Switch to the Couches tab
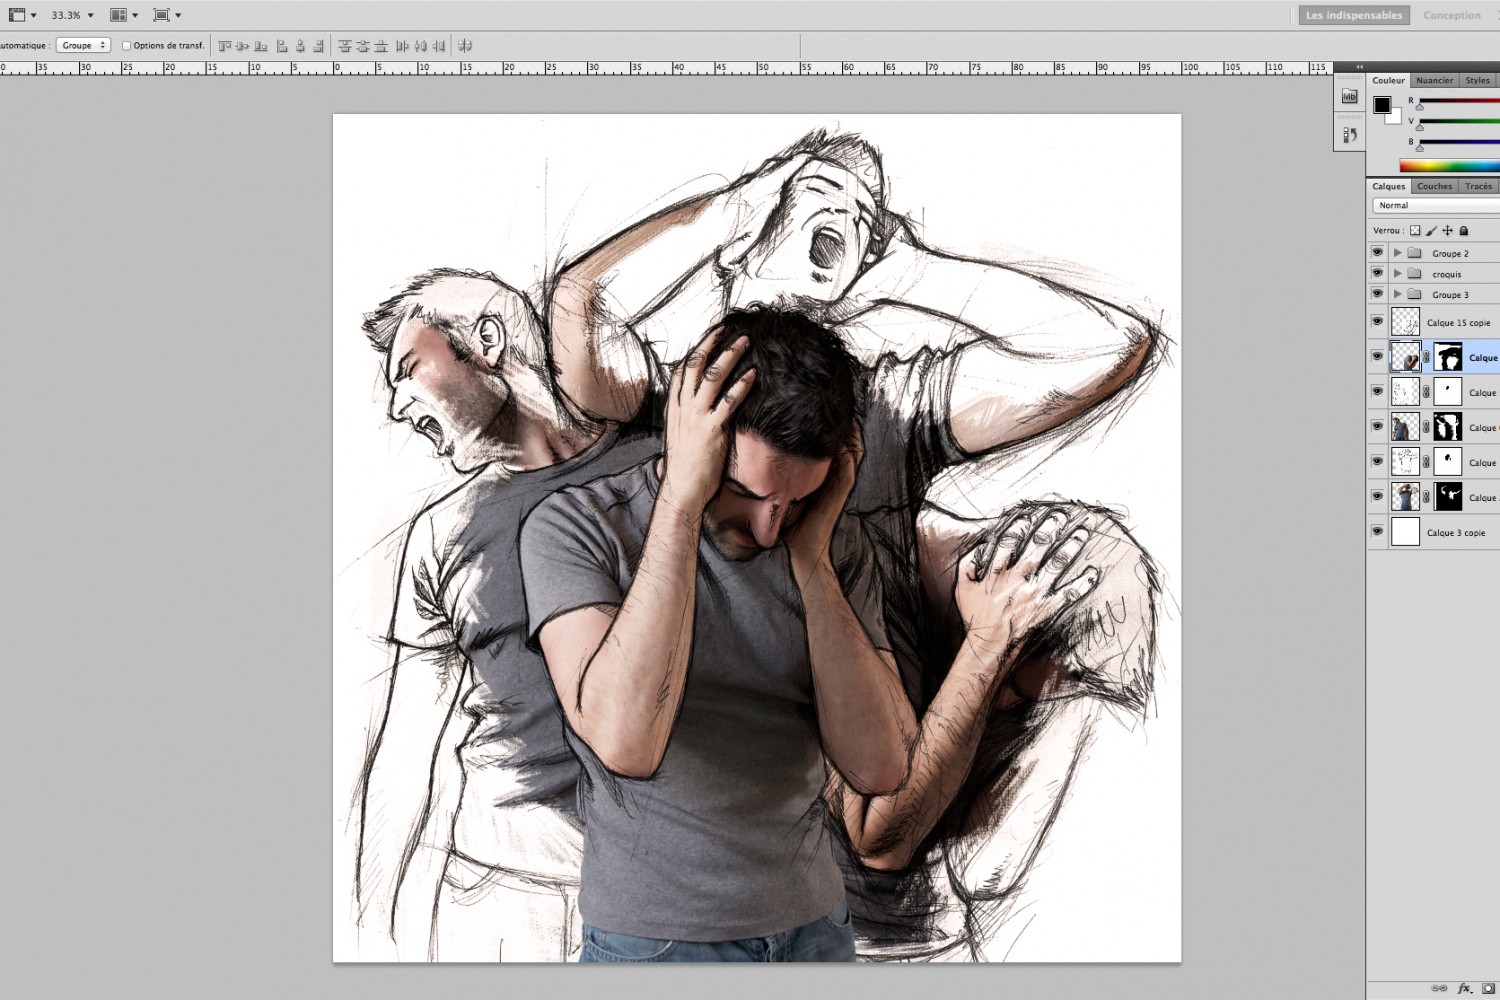Image resolution: width=1500 pixels, height=1000 pixels. (x=1434, y=187)
